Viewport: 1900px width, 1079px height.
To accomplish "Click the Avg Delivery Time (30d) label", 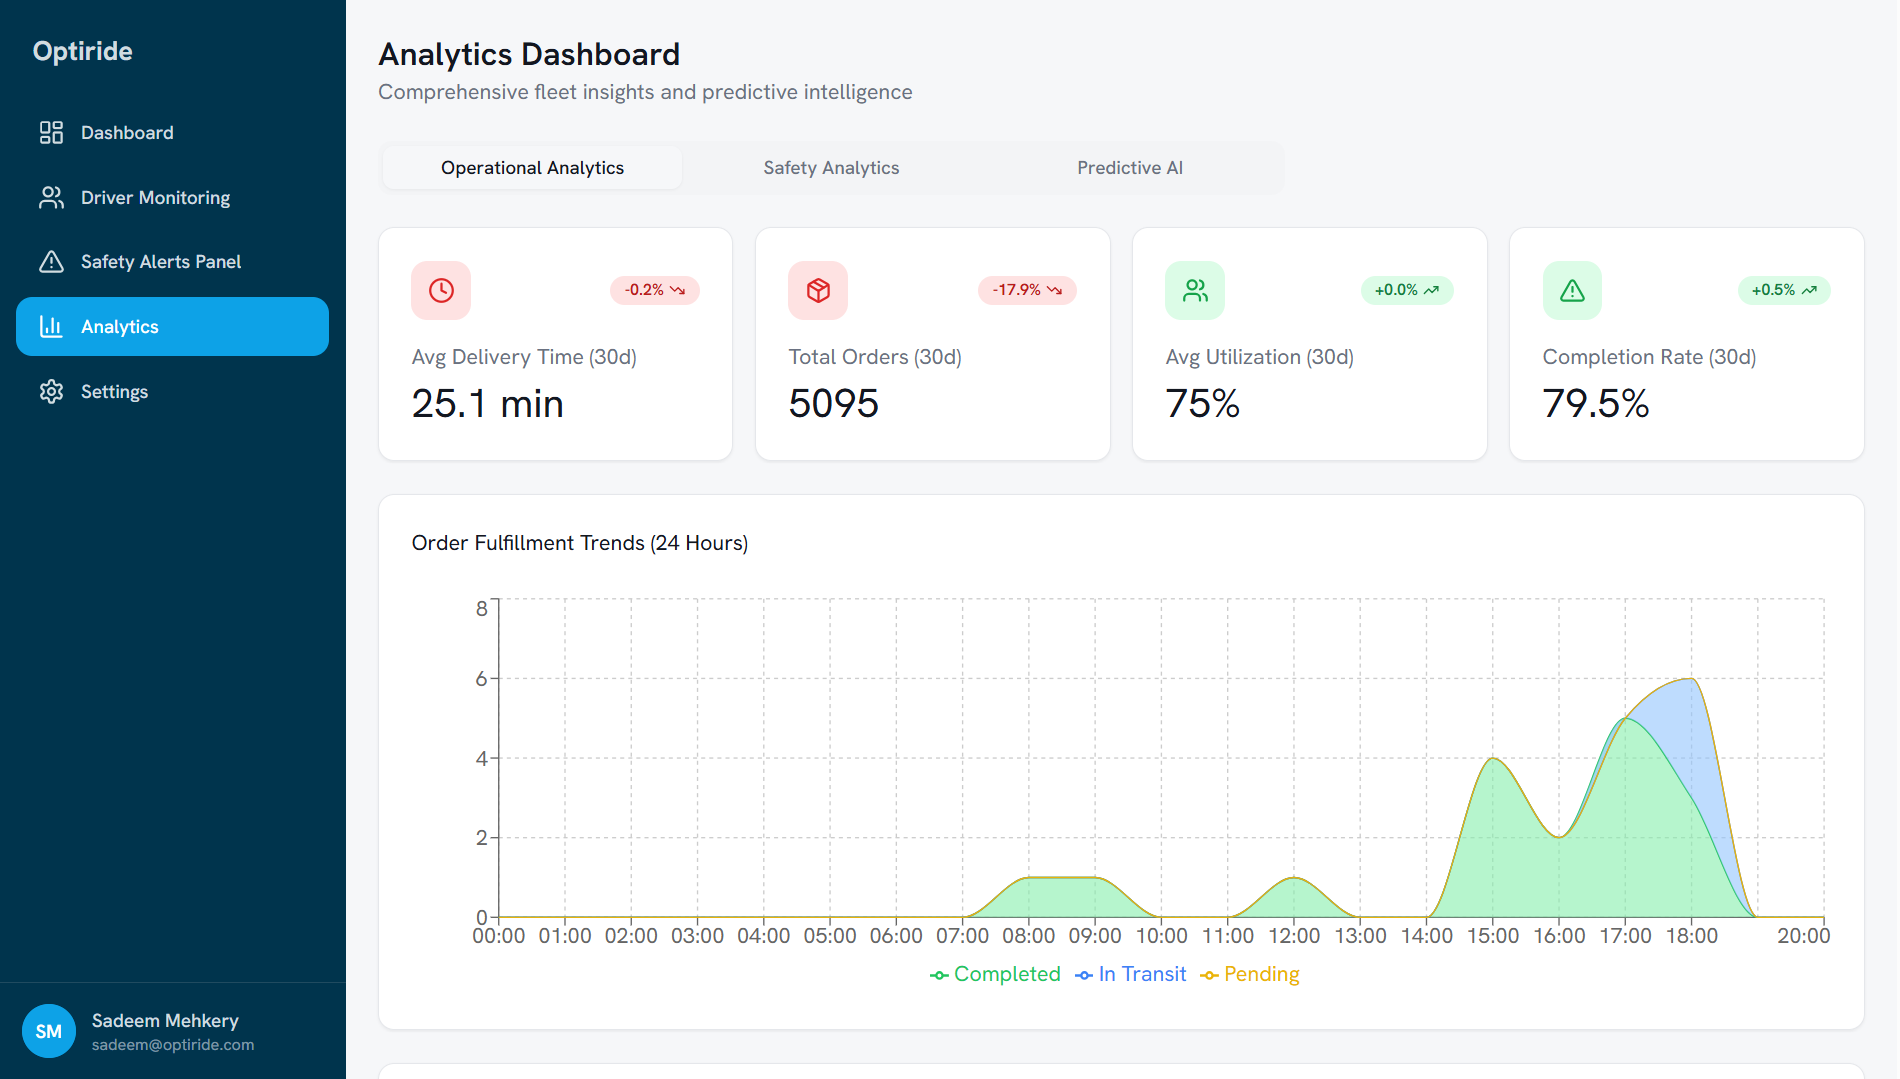I will click(x=524, y=357).
